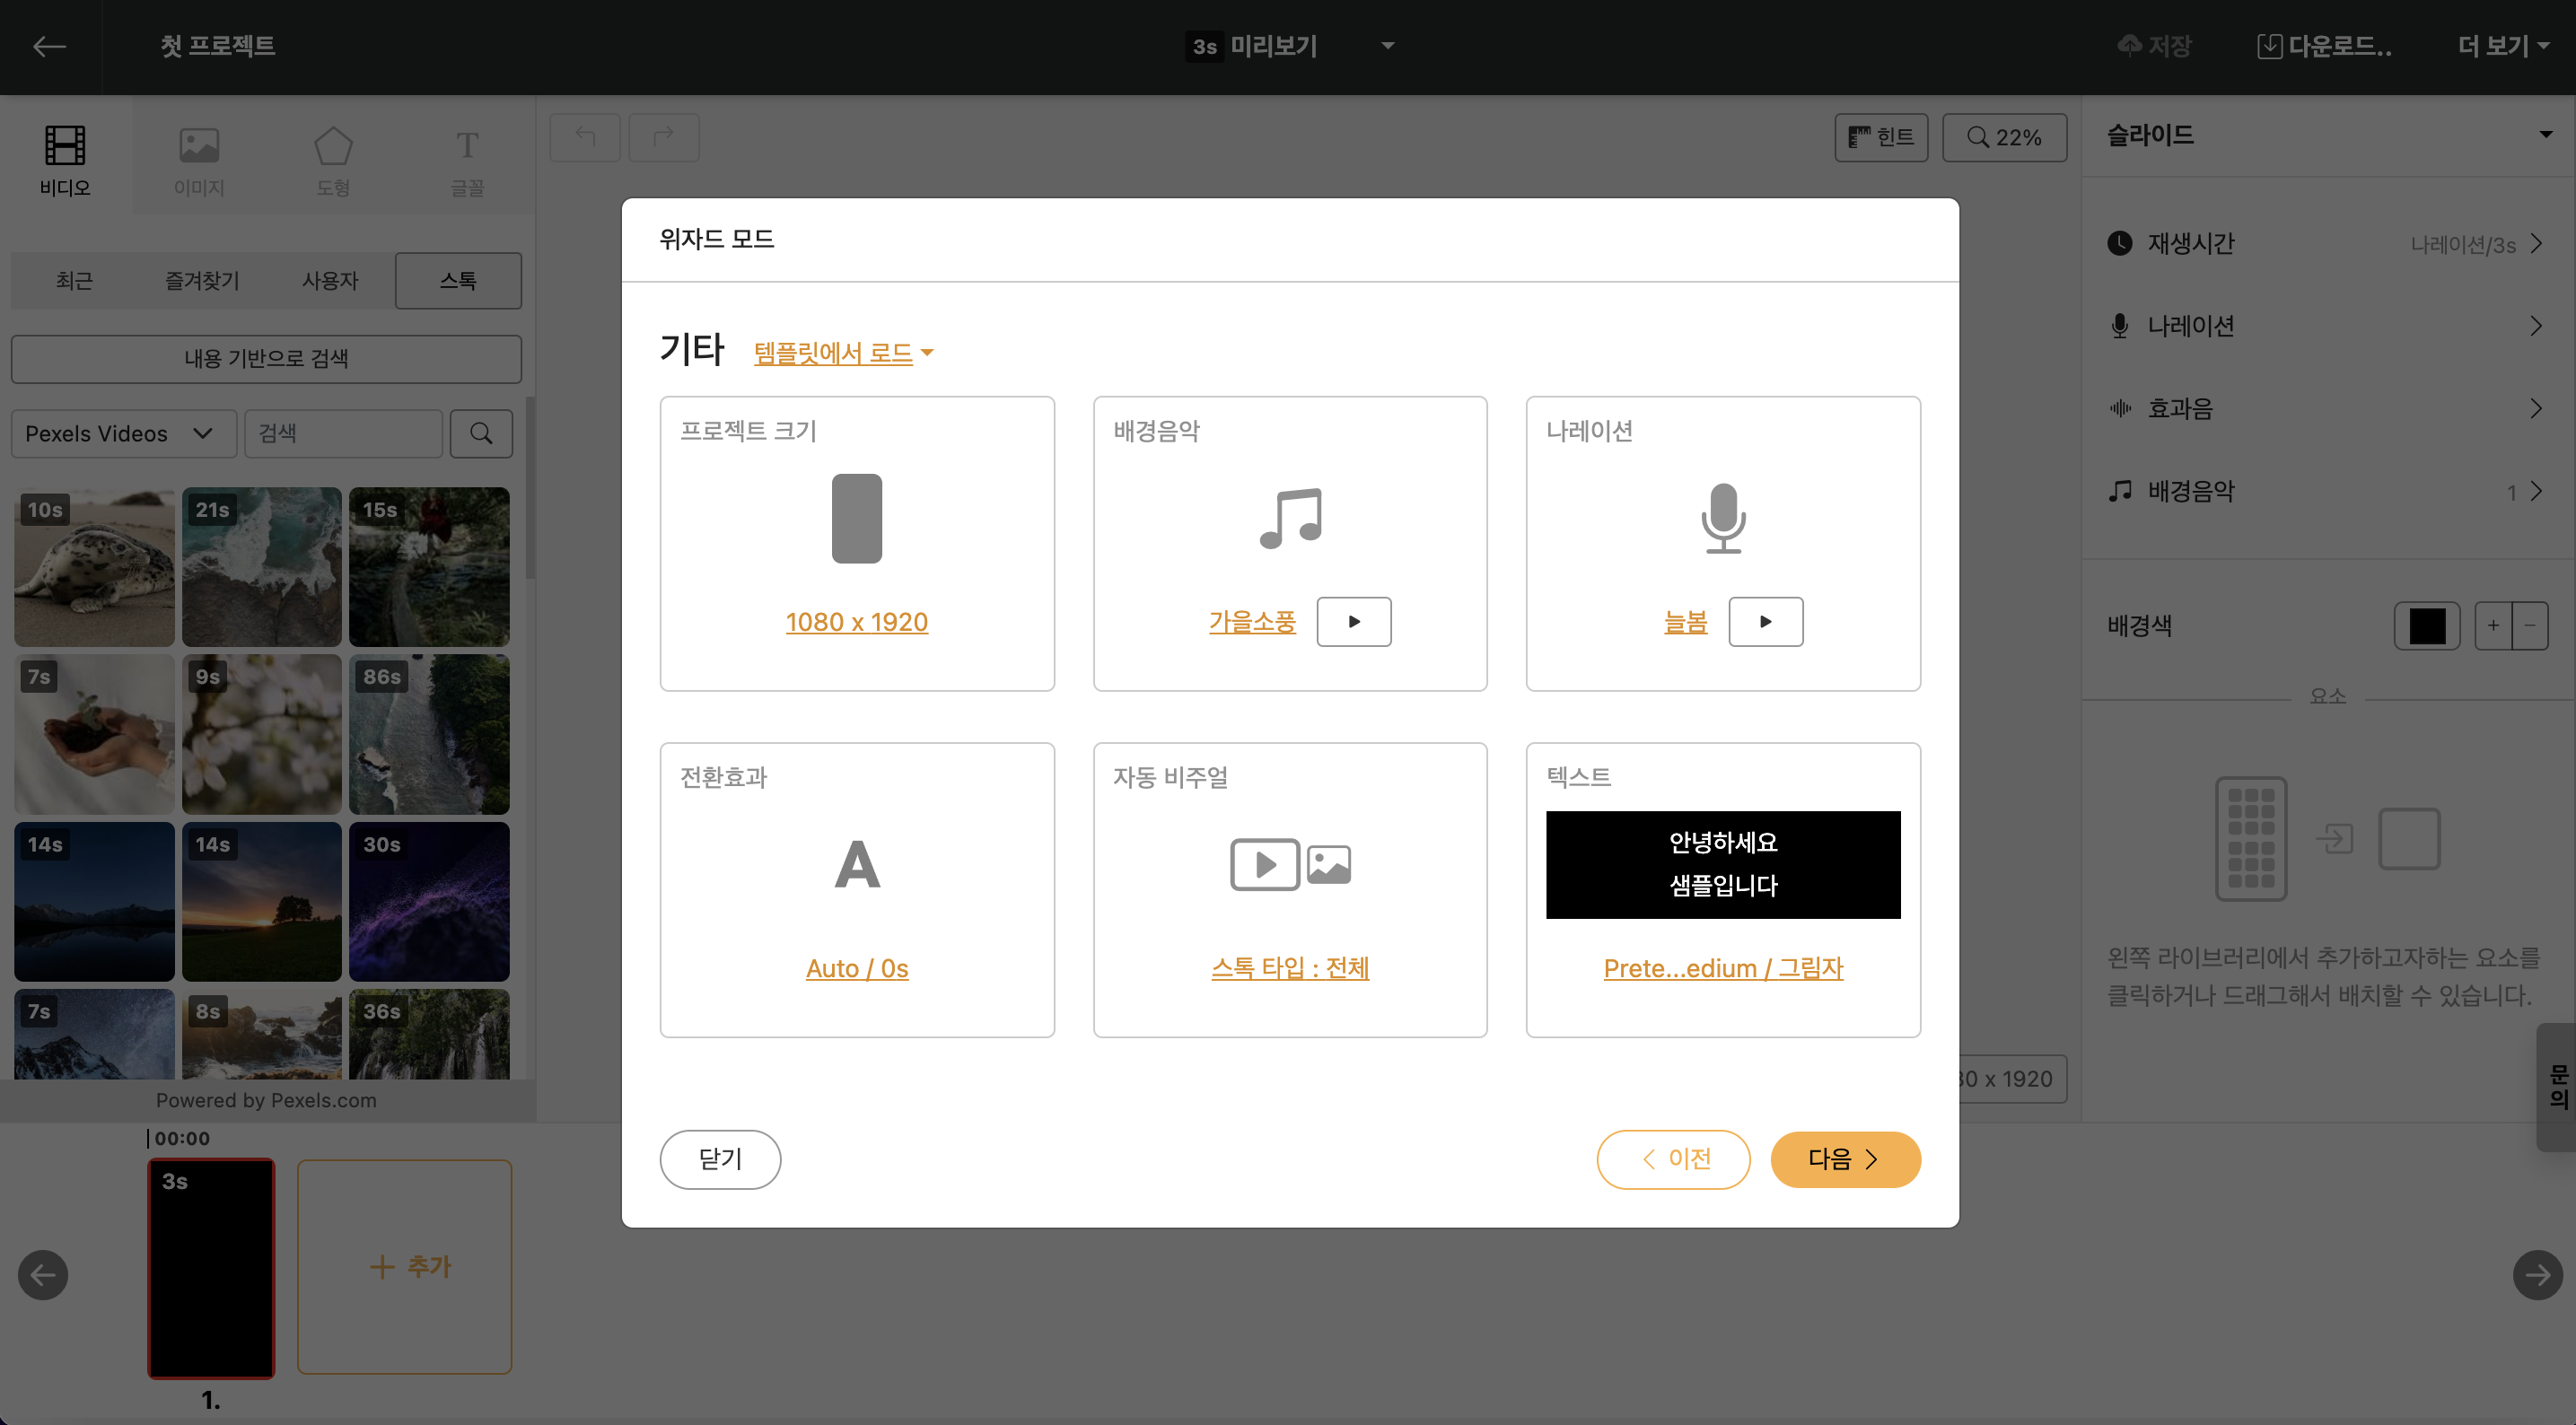The height and width of the screenshot is (1425, 2576).
Task: Click the minus button beside background color
Action: pos(2529,625)
